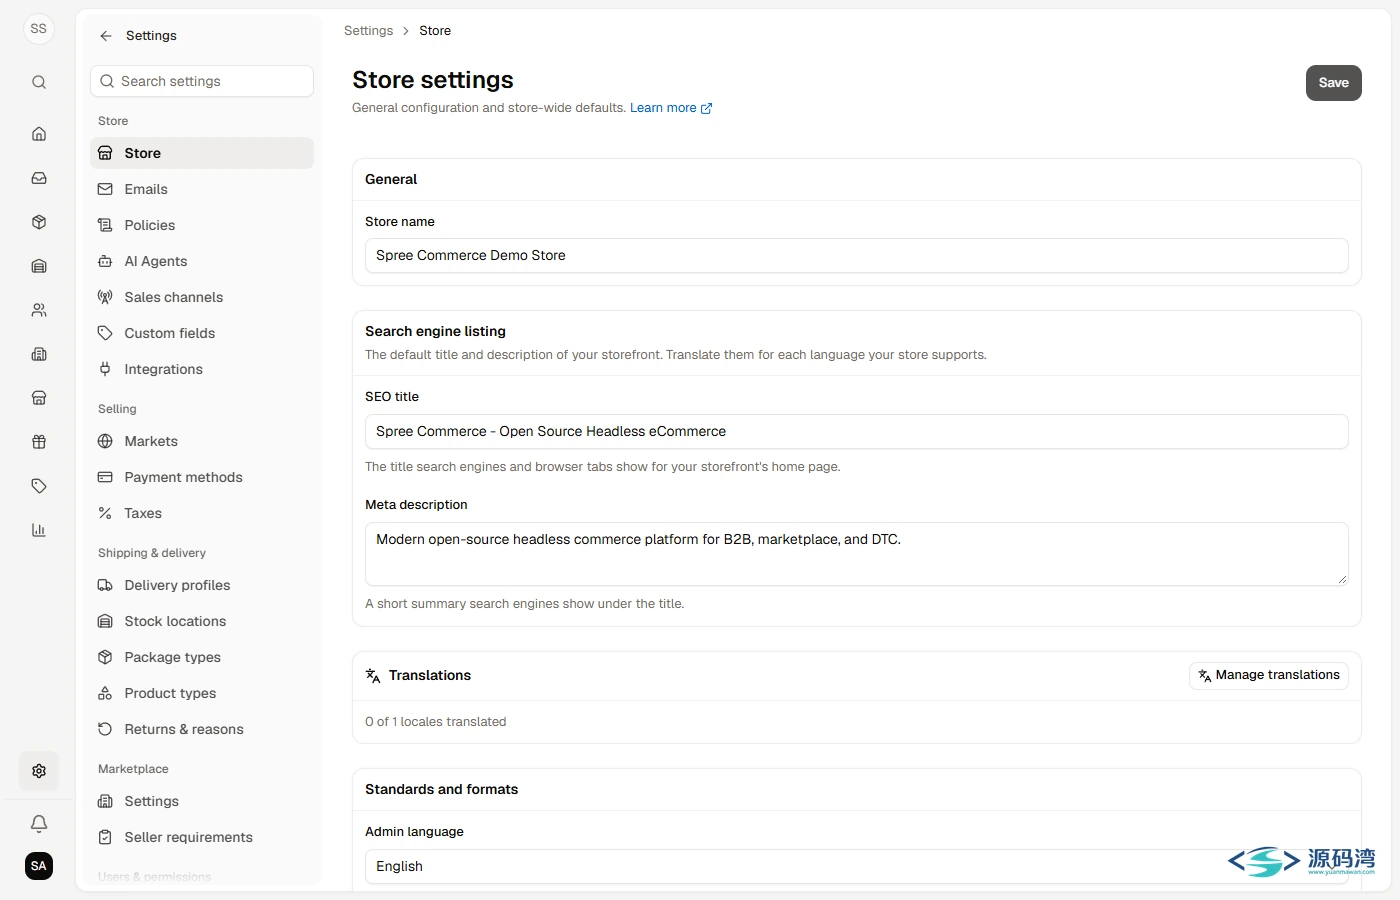Focus the Store name input field
Image resolution: width=1400 pixels, height=900 pixels.
point(856,256)
